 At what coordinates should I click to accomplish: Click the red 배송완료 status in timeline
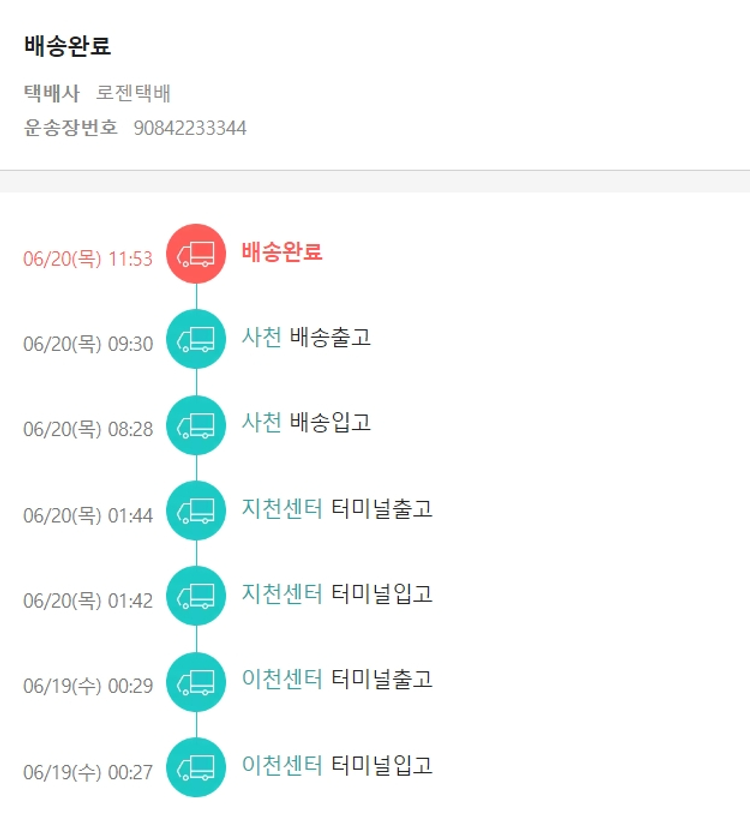[282, 252]
